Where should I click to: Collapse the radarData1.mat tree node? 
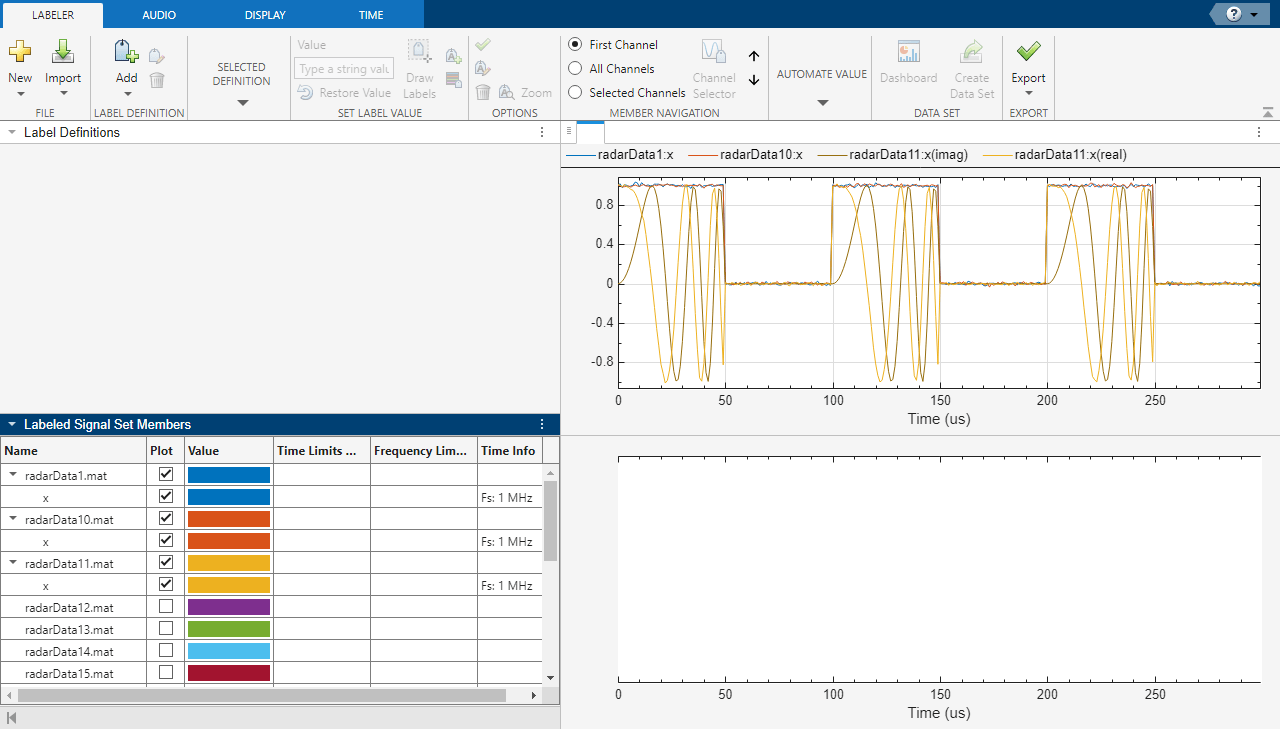pos(14,476)
